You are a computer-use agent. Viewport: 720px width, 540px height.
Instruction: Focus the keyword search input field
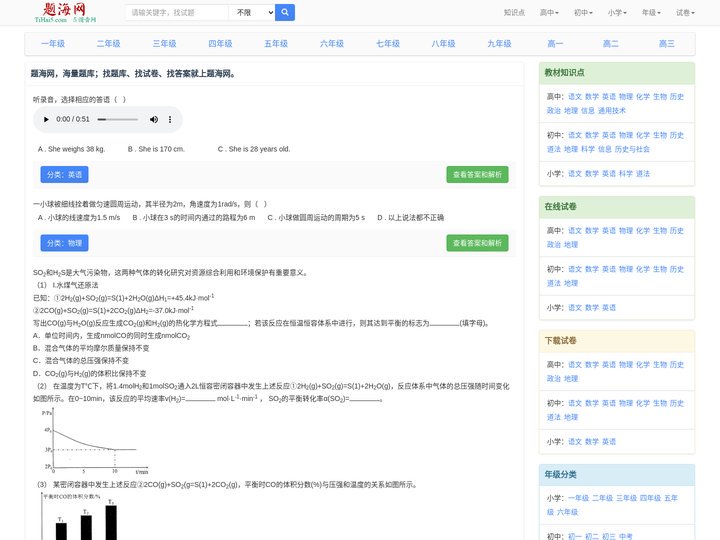click(x=176, y=12)
